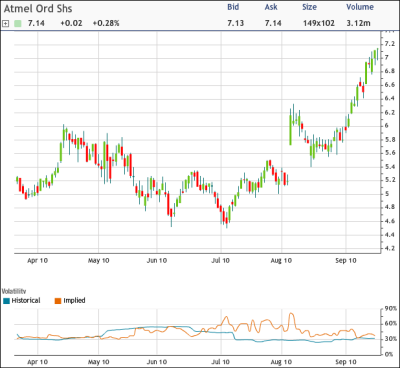Click Apr 10 on the price chart axis
Screen dimensions: 400x368
click(37, 261)
